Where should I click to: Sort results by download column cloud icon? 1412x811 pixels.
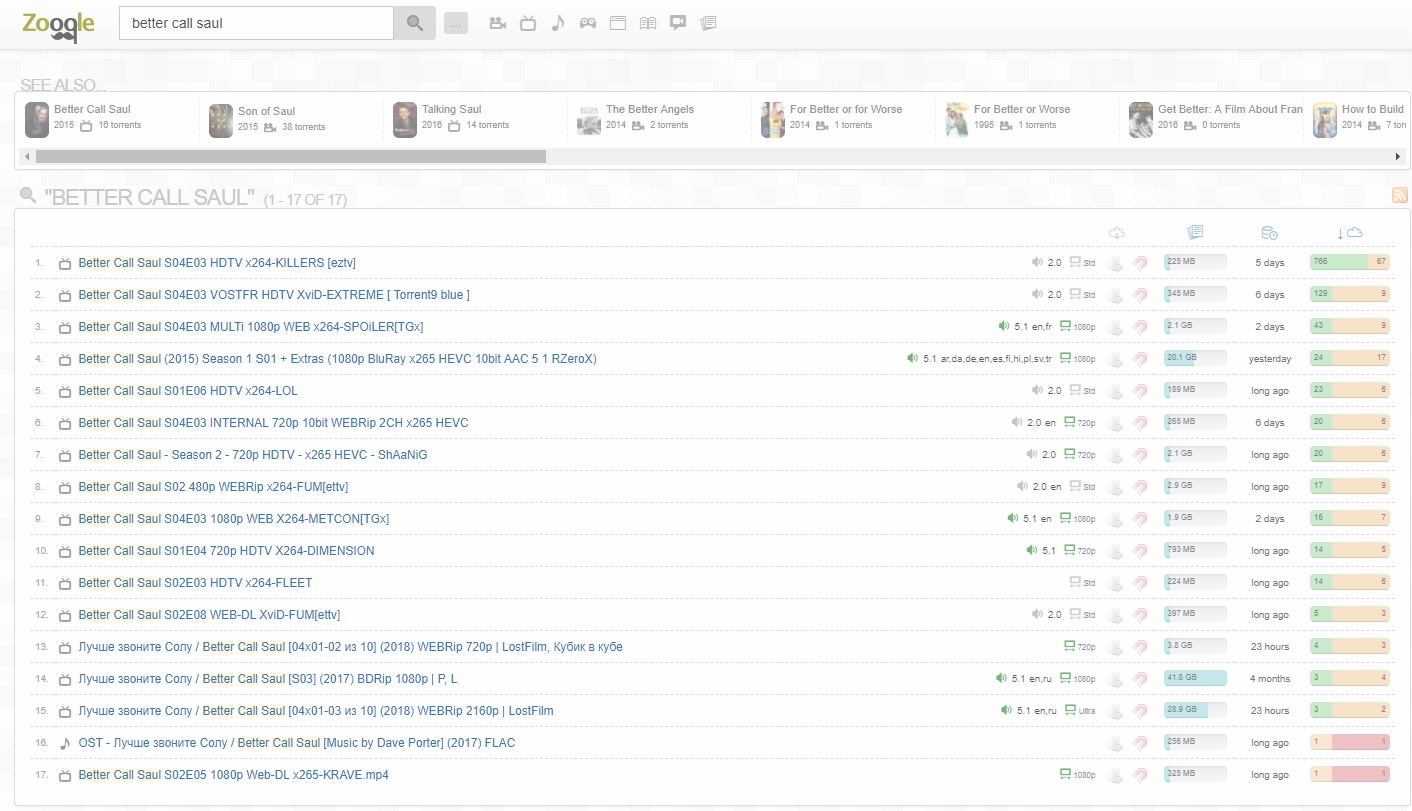(x=1117, y=233)
